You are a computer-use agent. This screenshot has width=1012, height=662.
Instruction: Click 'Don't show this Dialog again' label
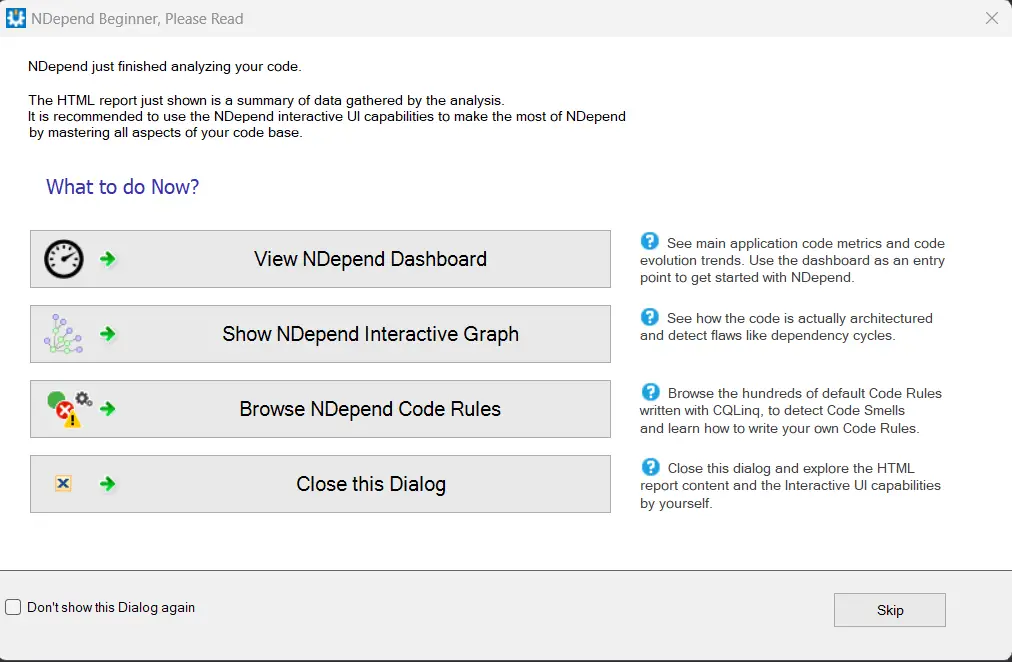[x=110, y=607]
